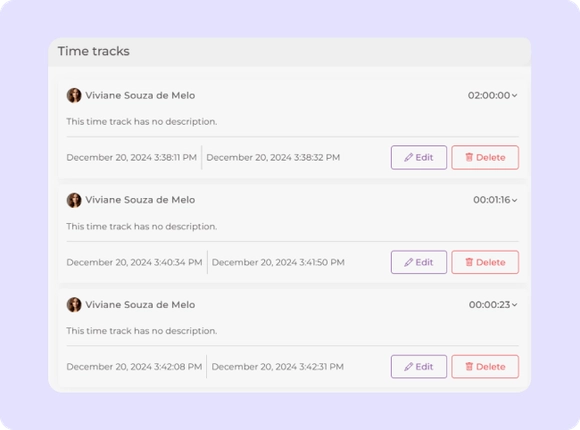580x430 pixels.
Task: Click the pencil icon for the 00:01:16 track
Action: [408, 262]
